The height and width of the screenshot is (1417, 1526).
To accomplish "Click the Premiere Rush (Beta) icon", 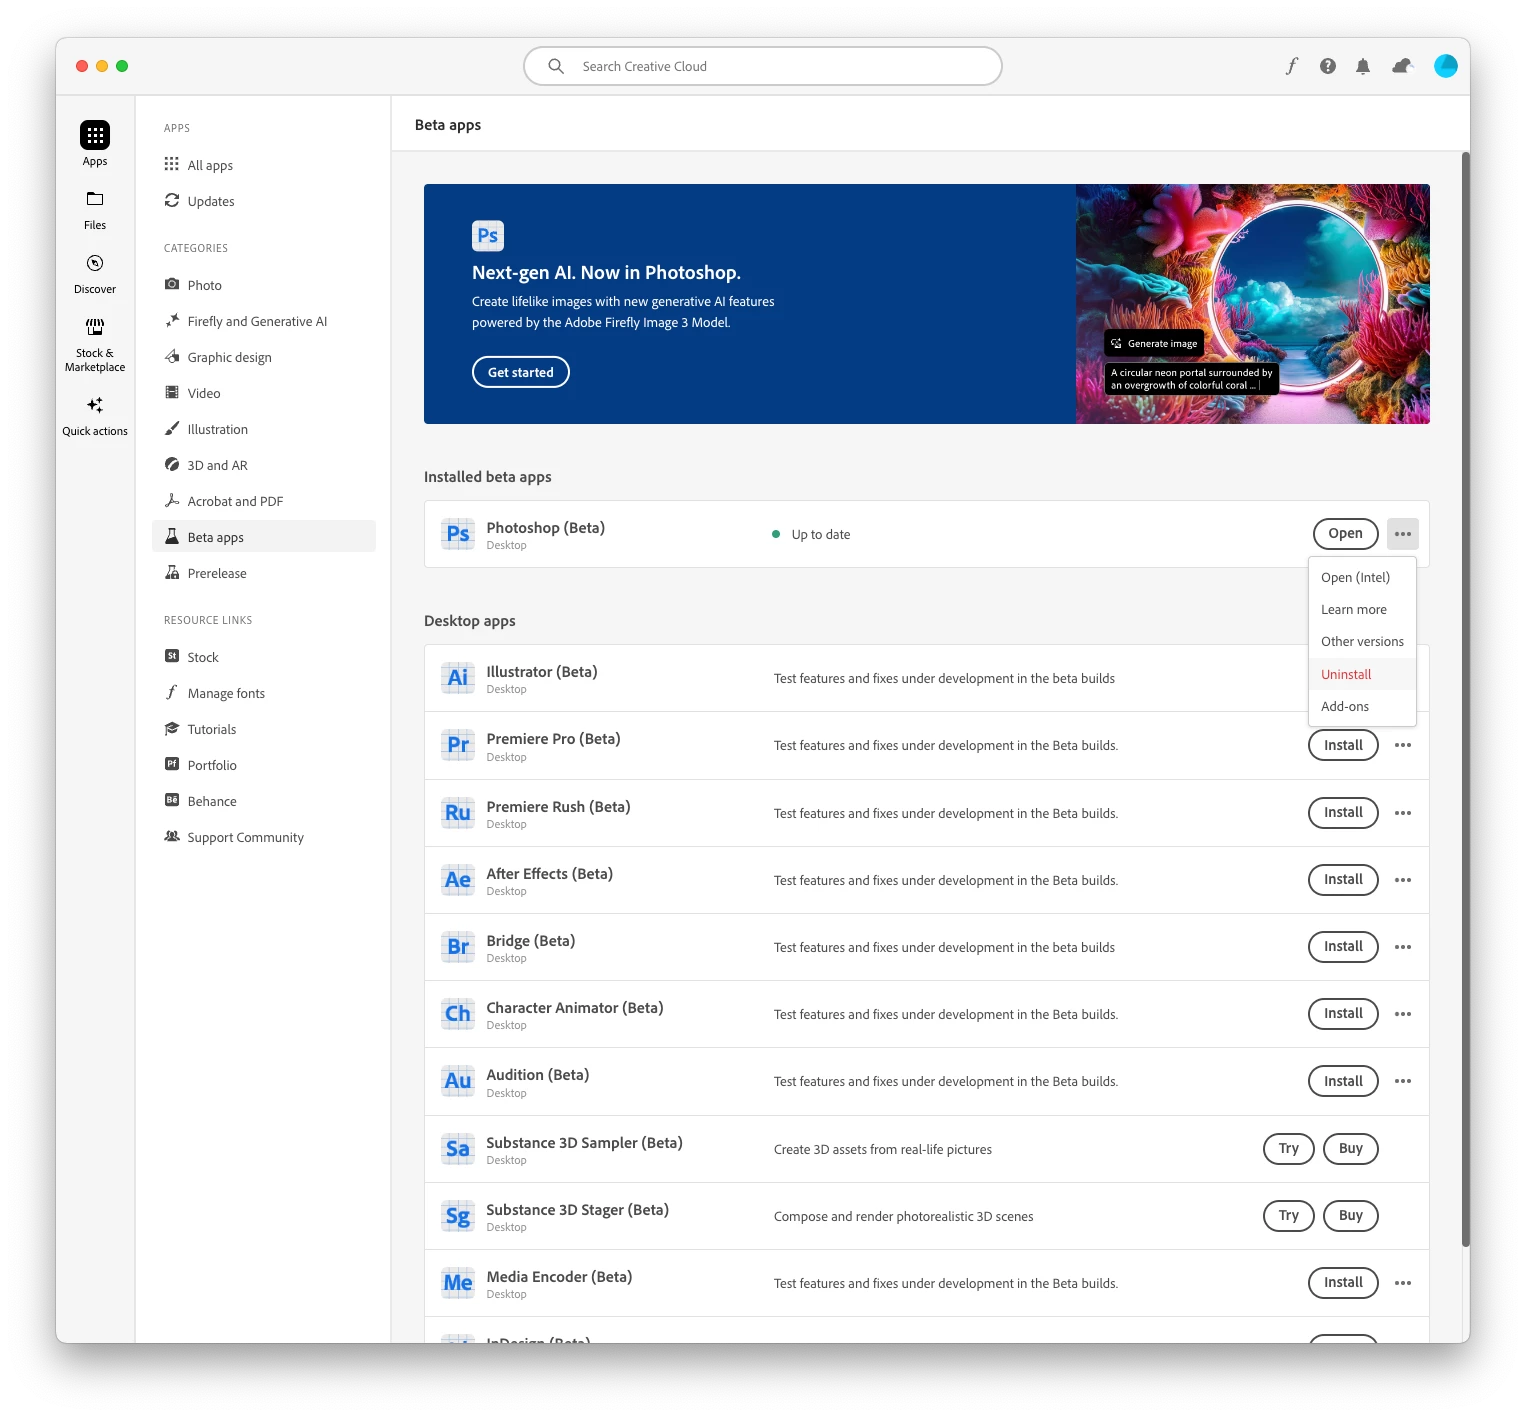I will (x=458, y=813).
